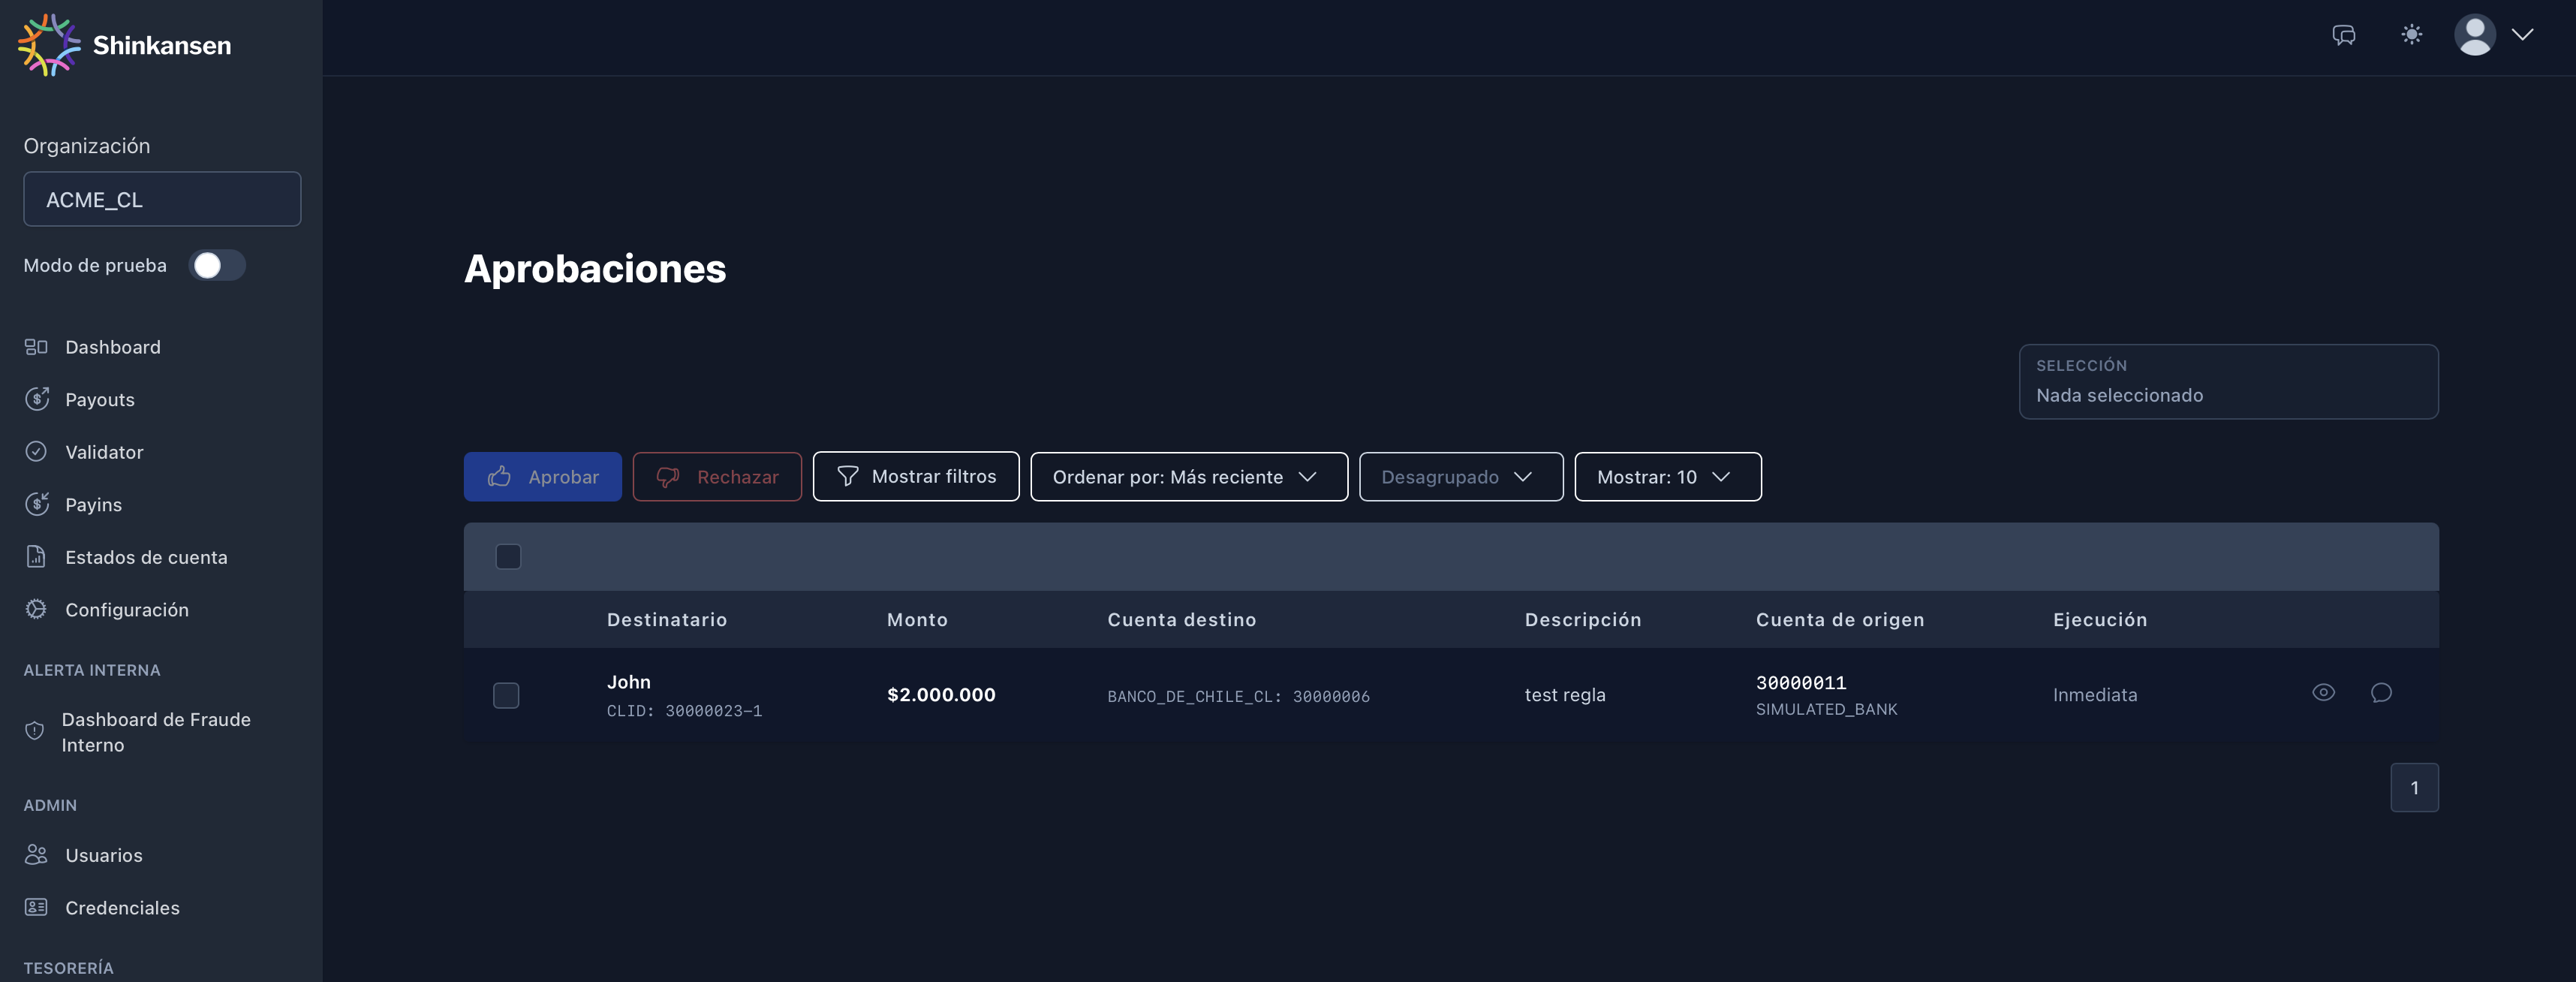Click the Inmediata execution cell

pyautogui.click(x=2095, y=695)
